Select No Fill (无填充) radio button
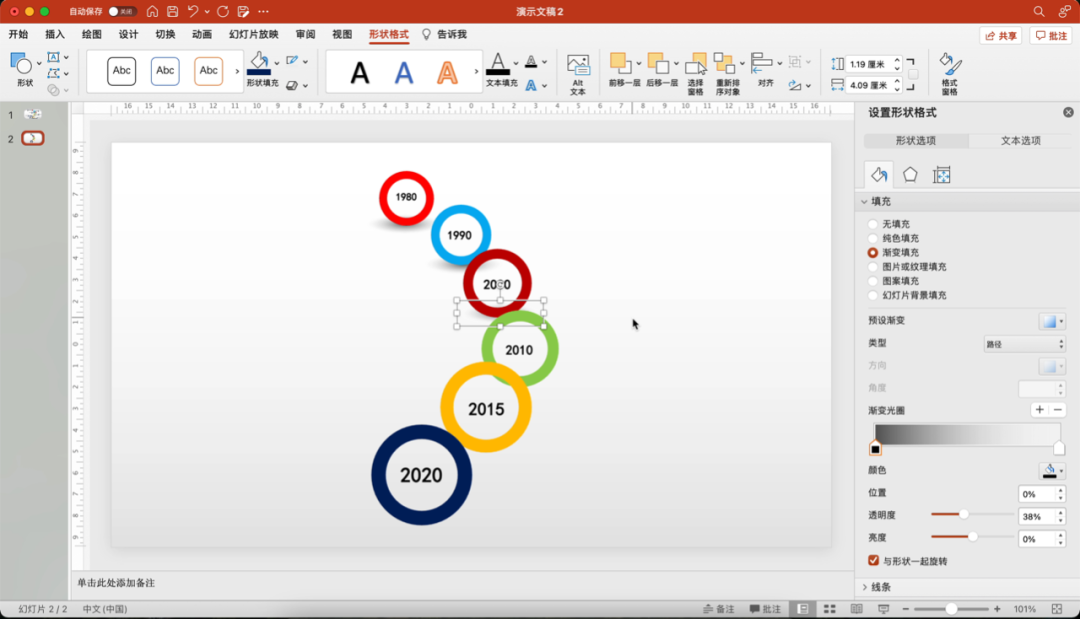This screenshot has height=619, width=1080. pos(873,224)
